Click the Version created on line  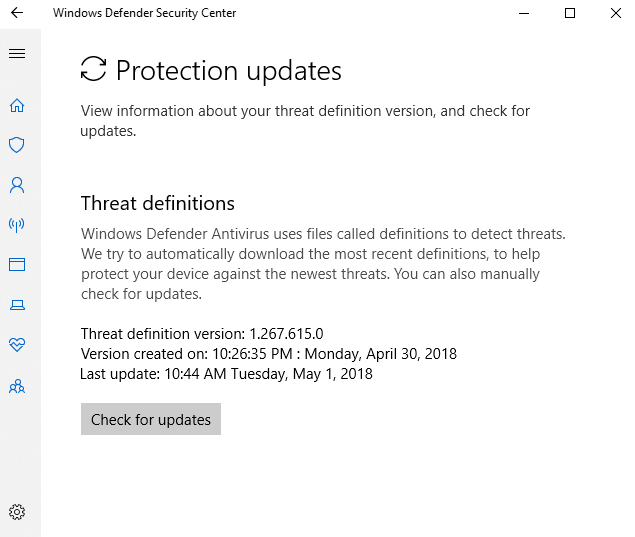(268, 354)
